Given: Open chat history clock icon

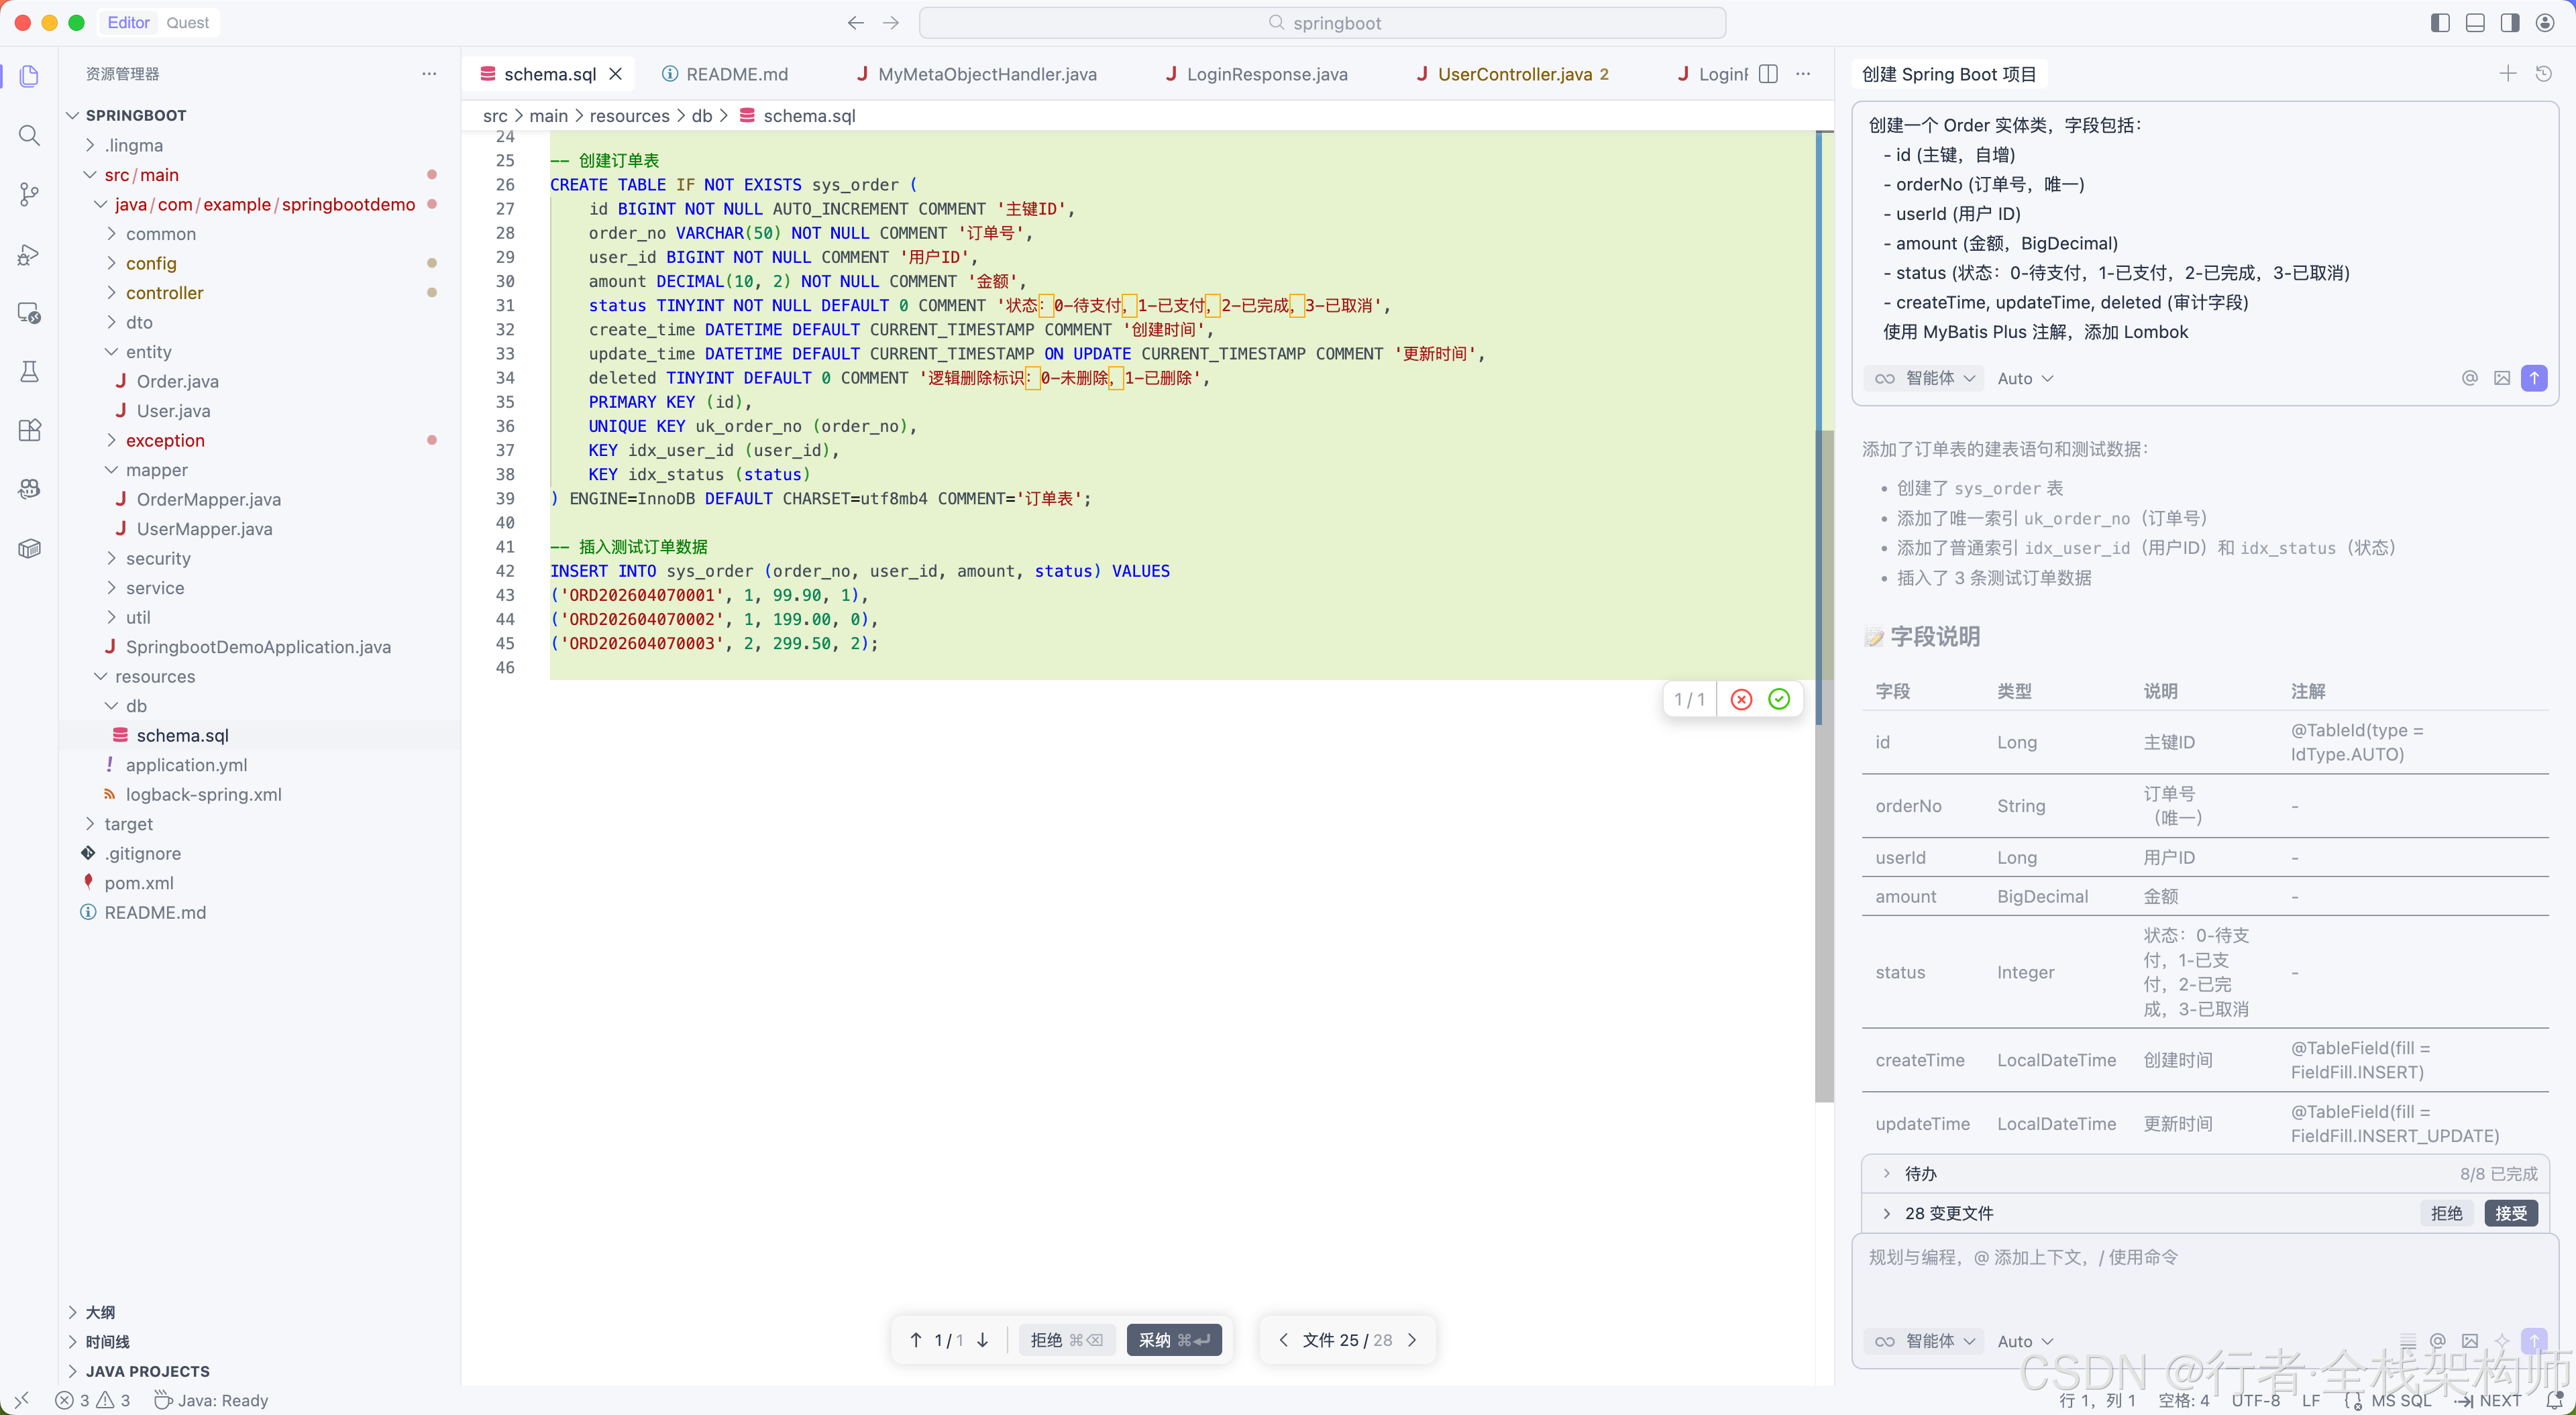Looking at the screenshot, I should [2544, 74].
